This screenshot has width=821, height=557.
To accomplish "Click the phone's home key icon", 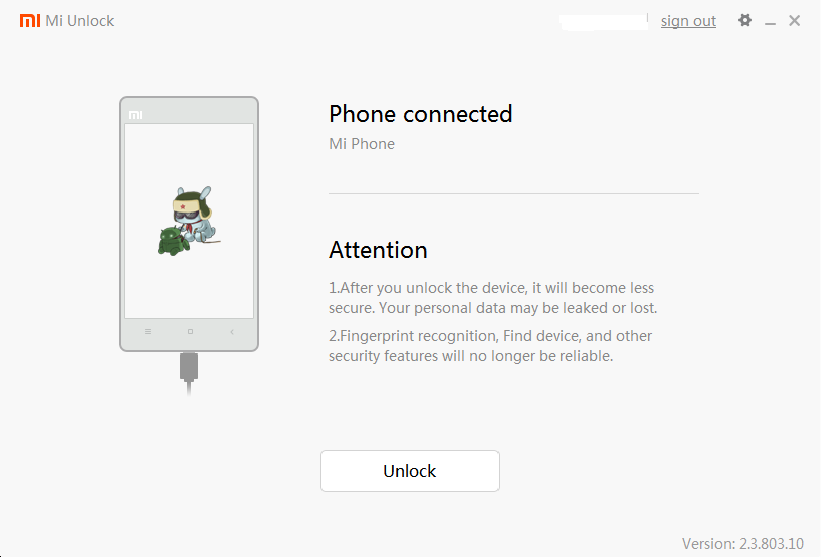I will pos(190,331).
